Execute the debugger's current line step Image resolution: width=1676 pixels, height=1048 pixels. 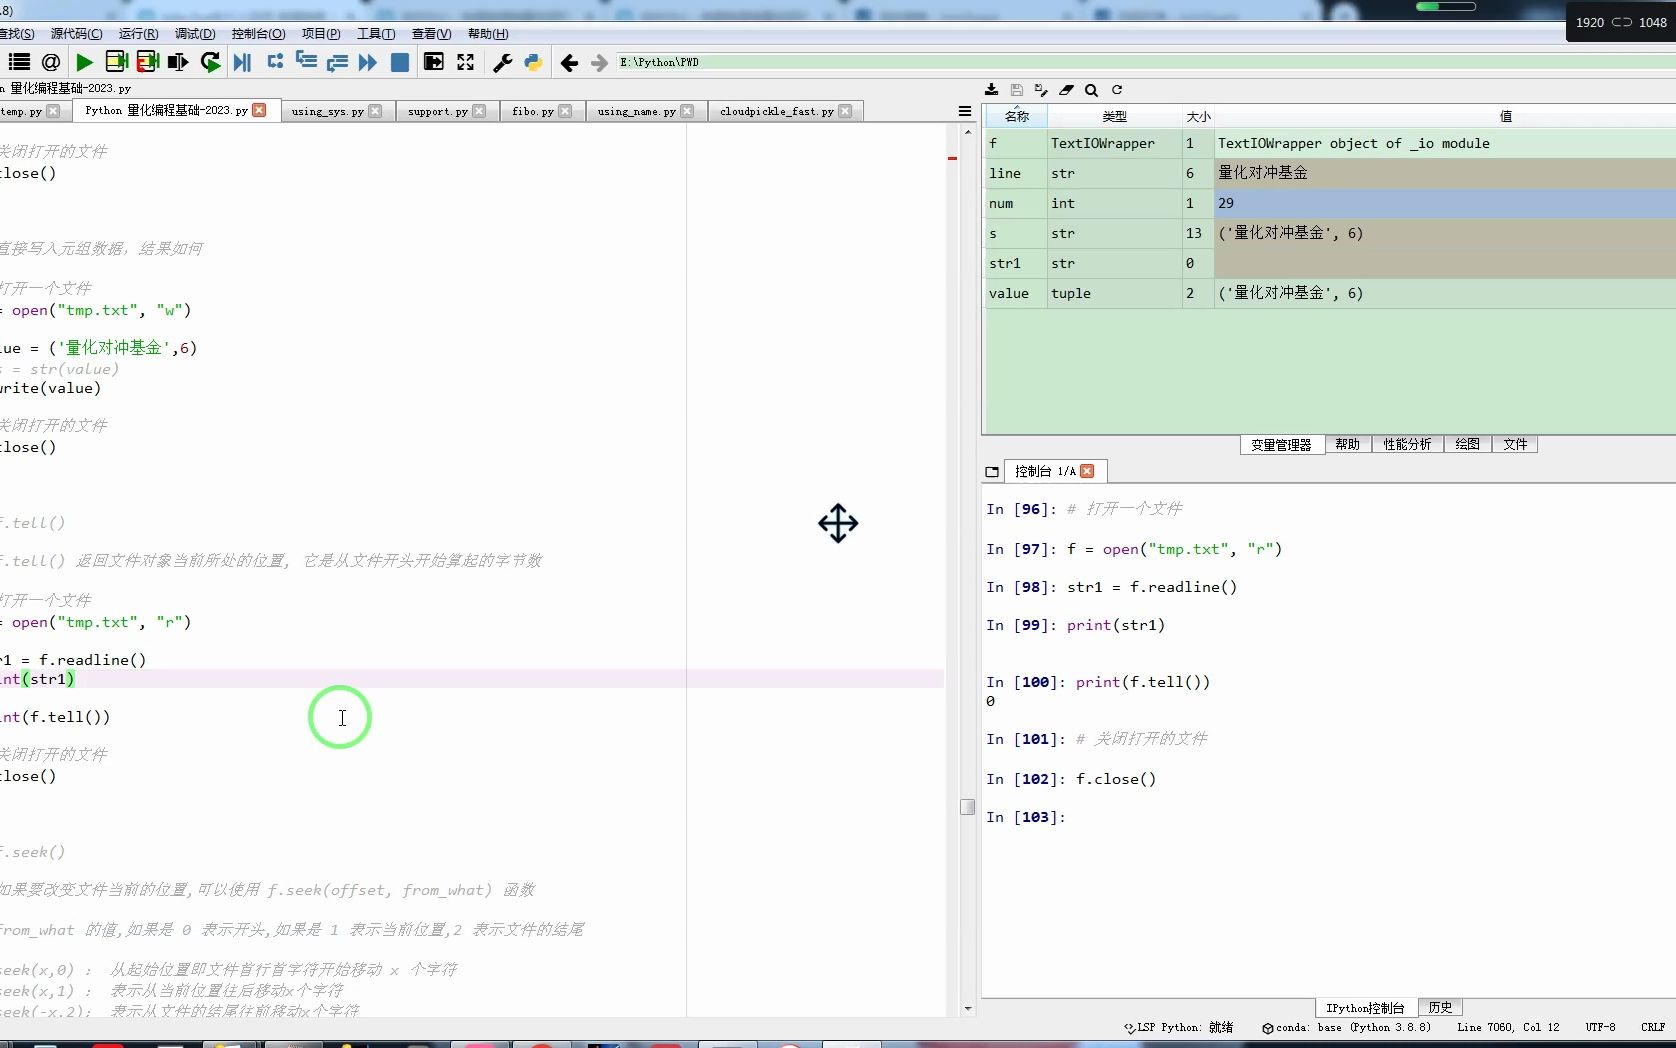(x=275, y=62)
